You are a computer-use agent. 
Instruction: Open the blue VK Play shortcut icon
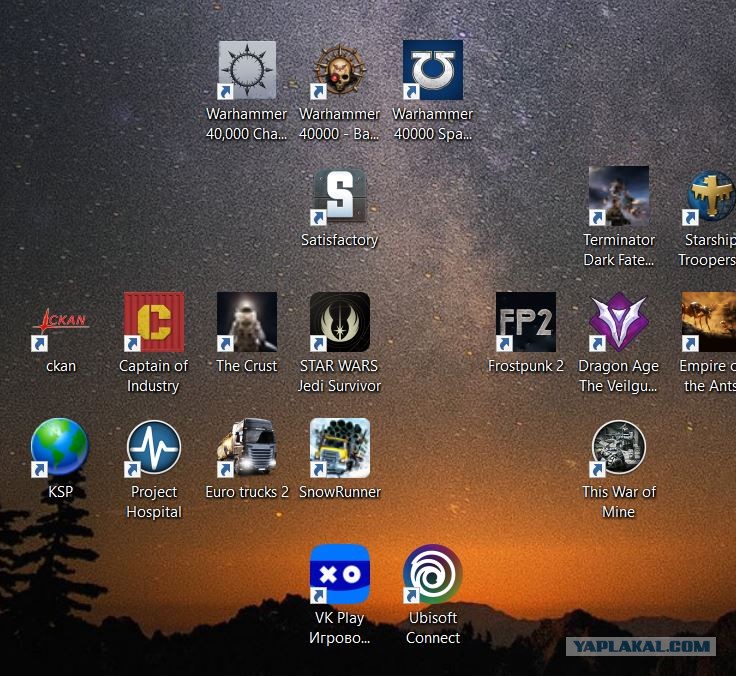[x=340, y=574]
